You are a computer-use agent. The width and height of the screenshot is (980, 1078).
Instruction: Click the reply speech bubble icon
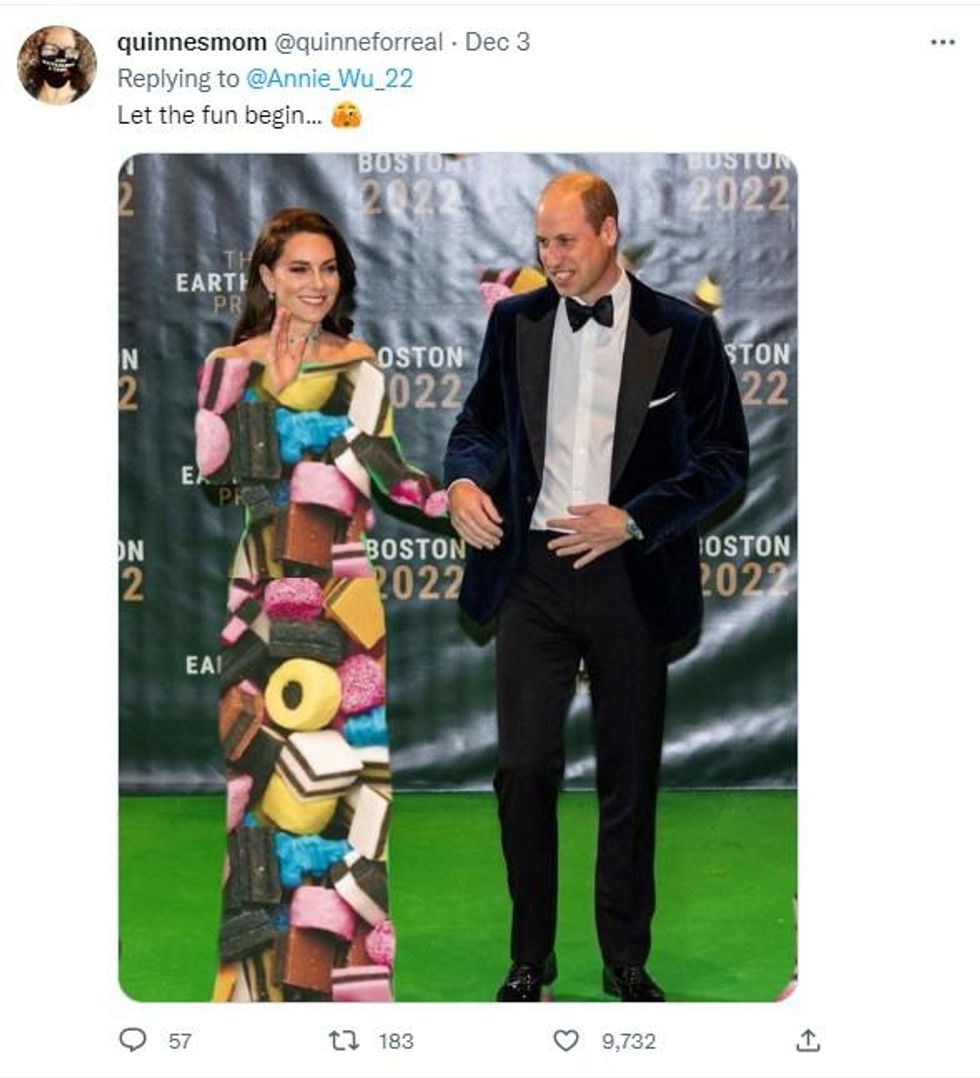point(133,1040)
